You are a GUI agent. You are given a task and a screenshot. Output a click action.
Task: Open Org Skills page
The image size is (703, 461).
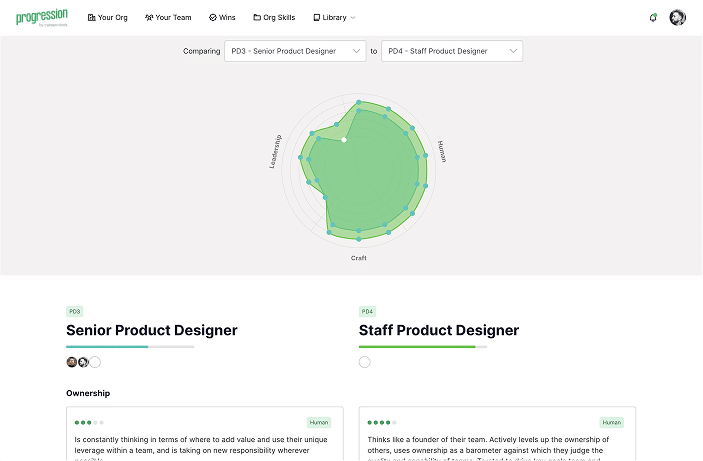[x=275, y=18]
